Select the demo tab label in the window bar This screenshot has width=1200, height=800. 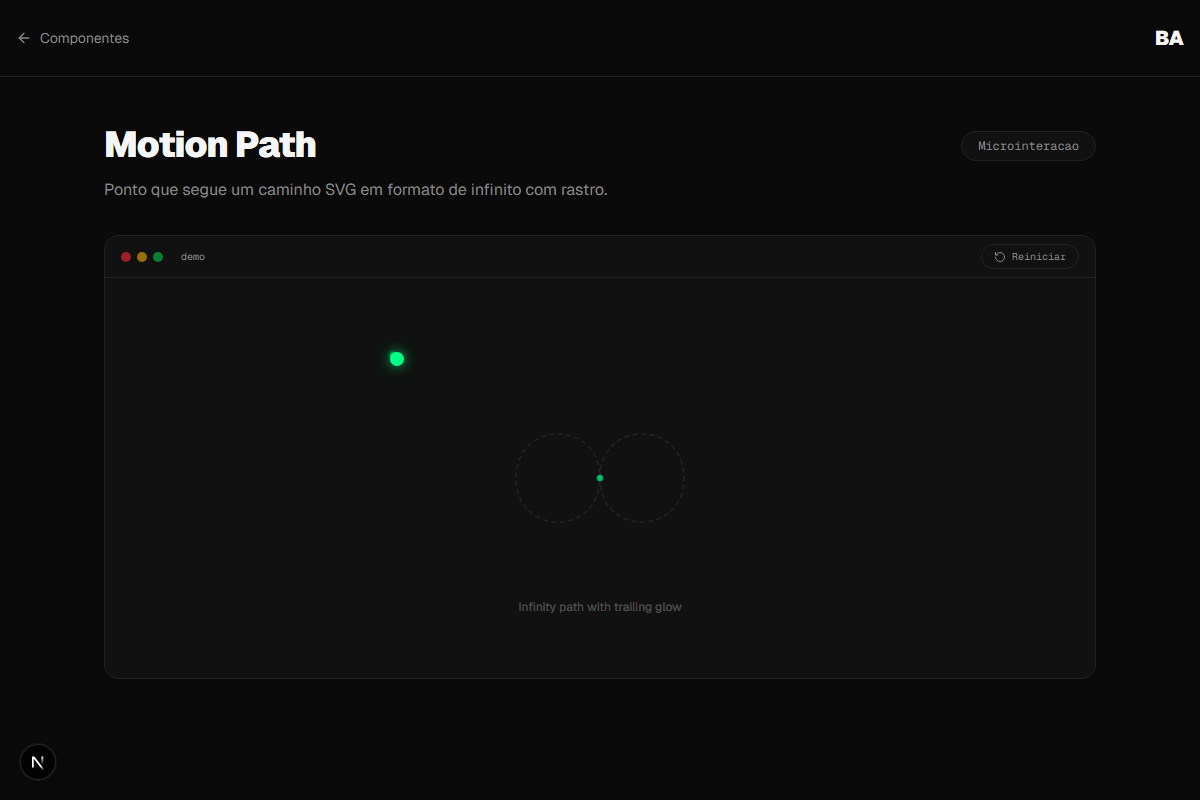(x=193, y=256)
